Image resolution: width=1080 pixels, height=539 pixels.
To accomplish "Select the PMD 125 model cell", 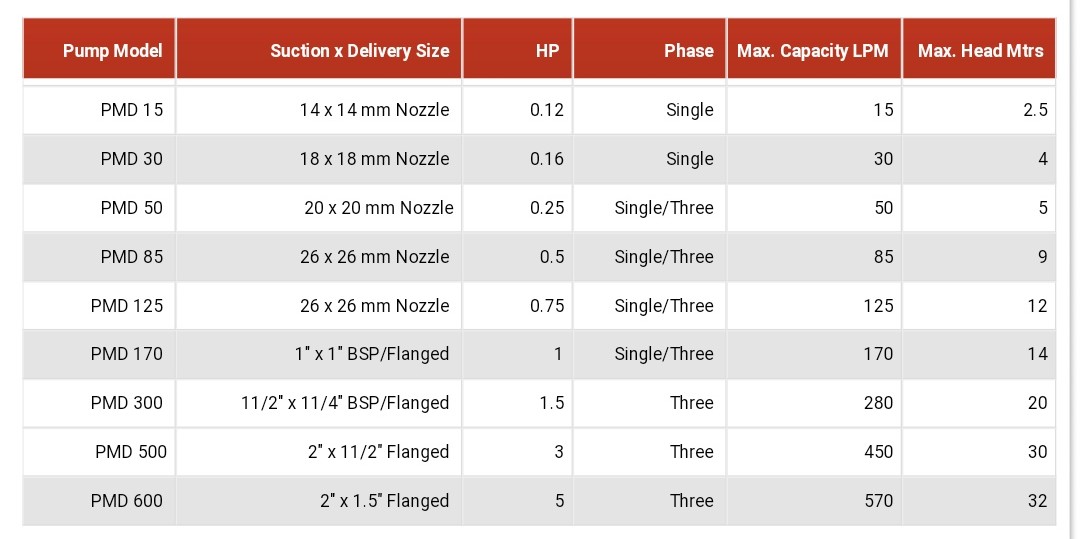I will [x=126, y=306].
